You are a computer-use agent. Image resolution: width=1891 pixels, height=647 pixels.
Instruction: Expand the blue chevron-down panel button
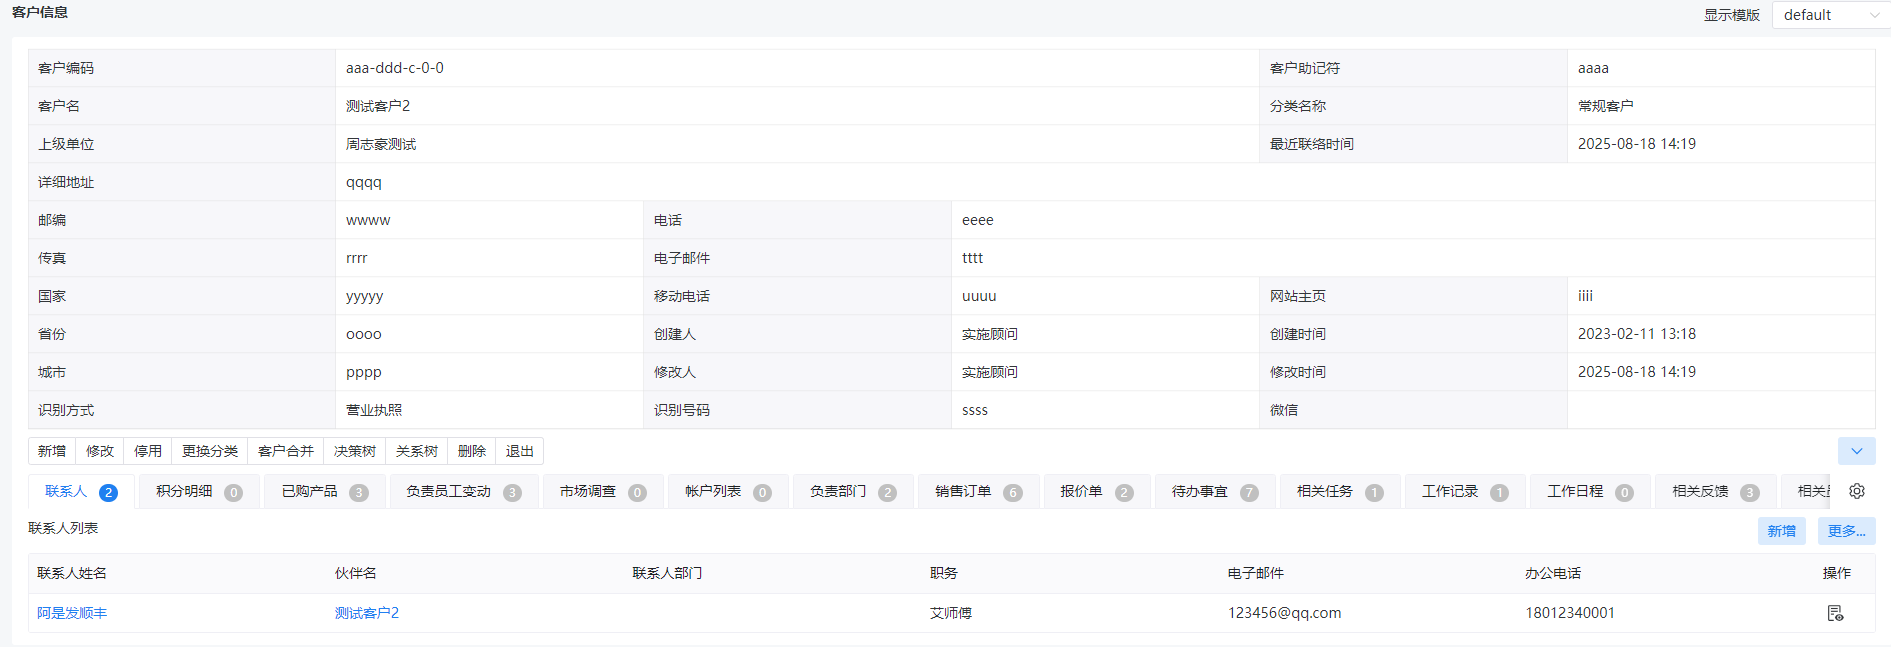tap(1856, 451)
